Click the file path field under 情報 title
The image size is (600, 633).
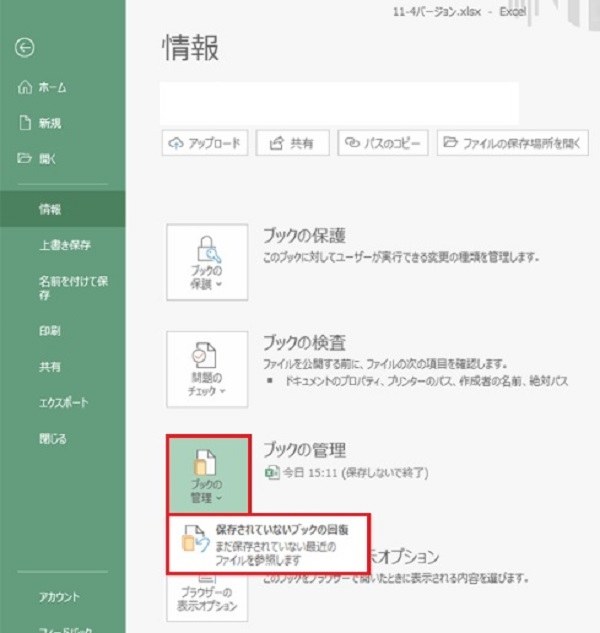tap(339, 103)
